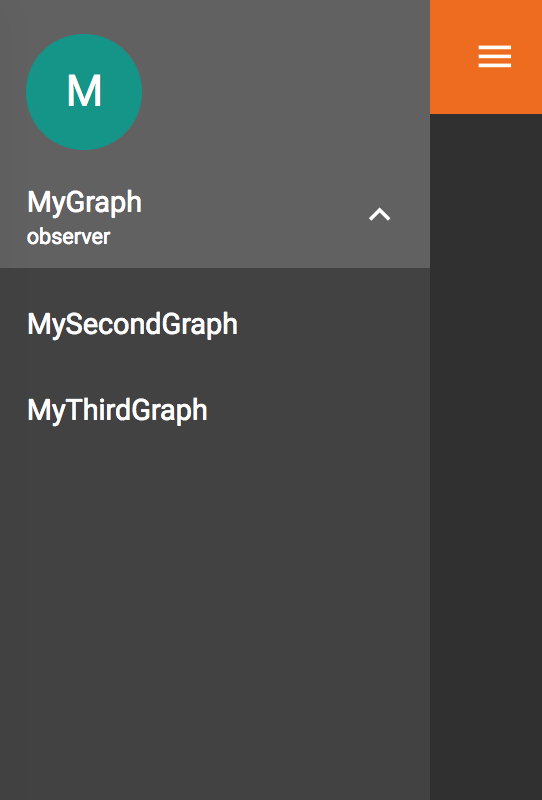Dismiss drawer by clicking dark overlay area
The image size is (542, 800).
486,457
